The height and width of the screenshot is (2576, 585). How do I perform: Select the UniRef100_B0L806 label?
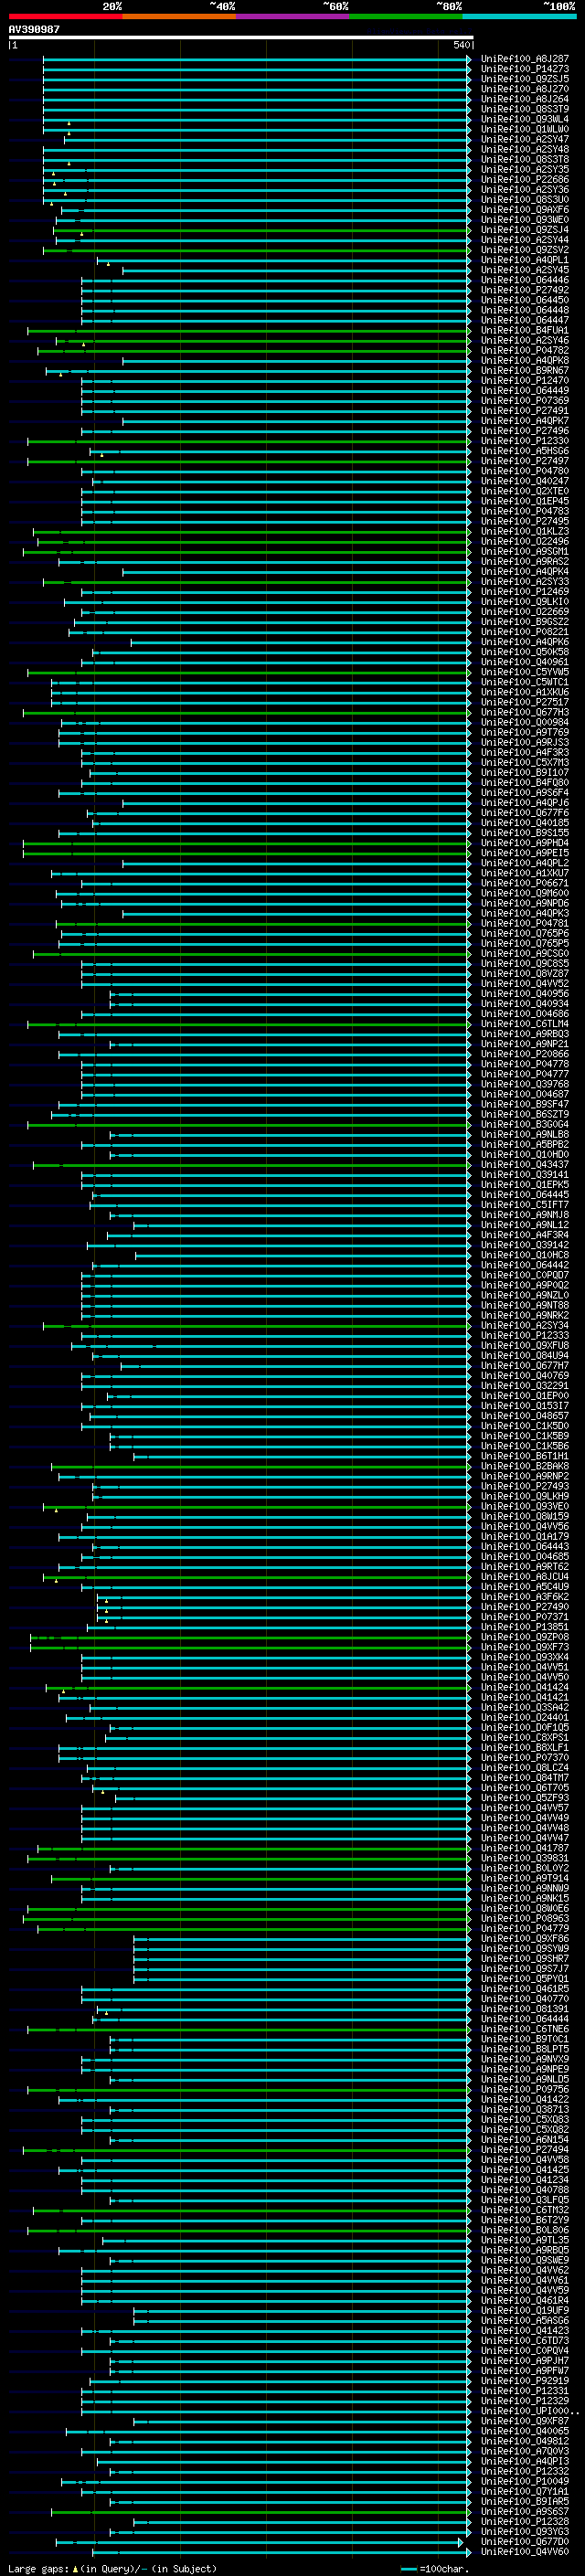(525, 2231)
